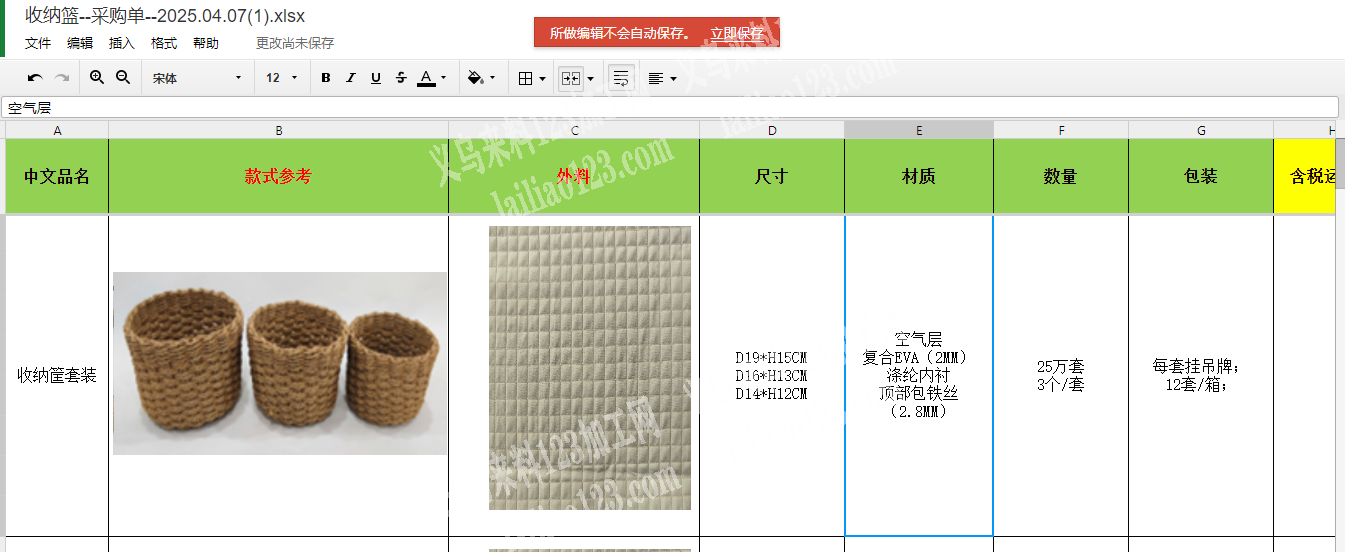The height and width of the screenshot is (552, 1345).
Task: Select the D19*H15CM dimensions cell
Action: pos(772,375)
